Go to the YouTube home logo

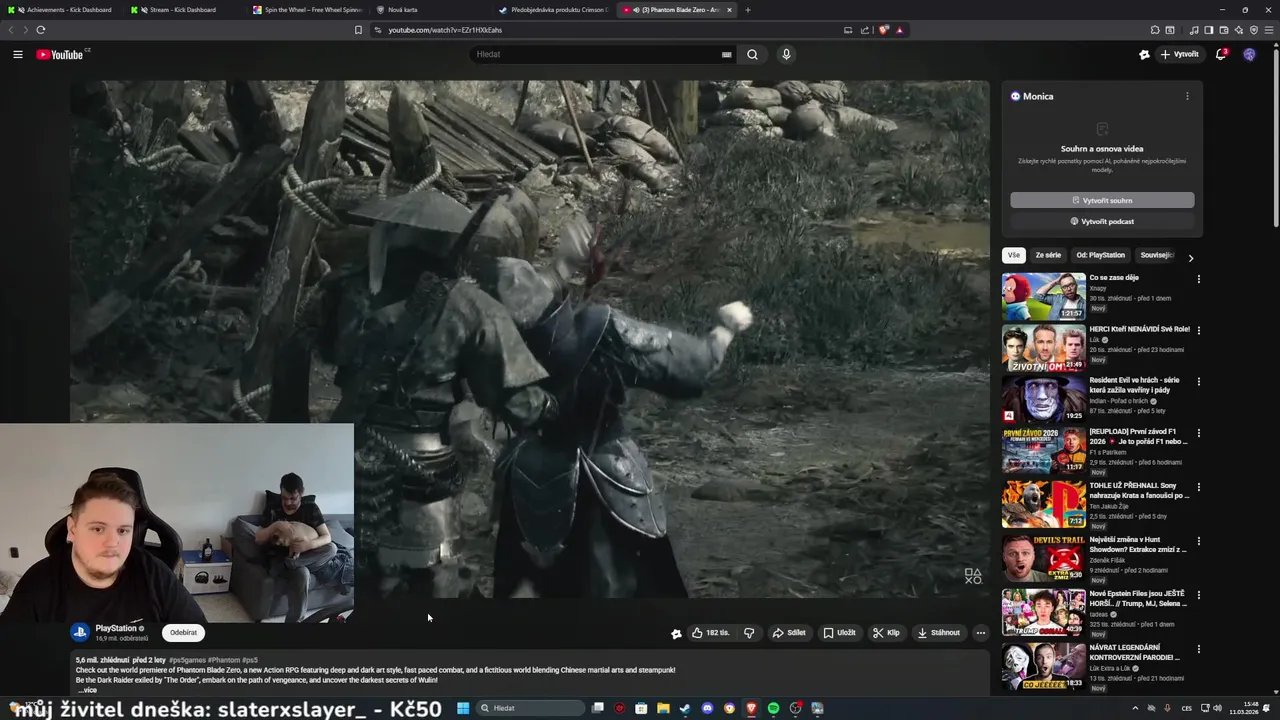click(x=62, y=54)
